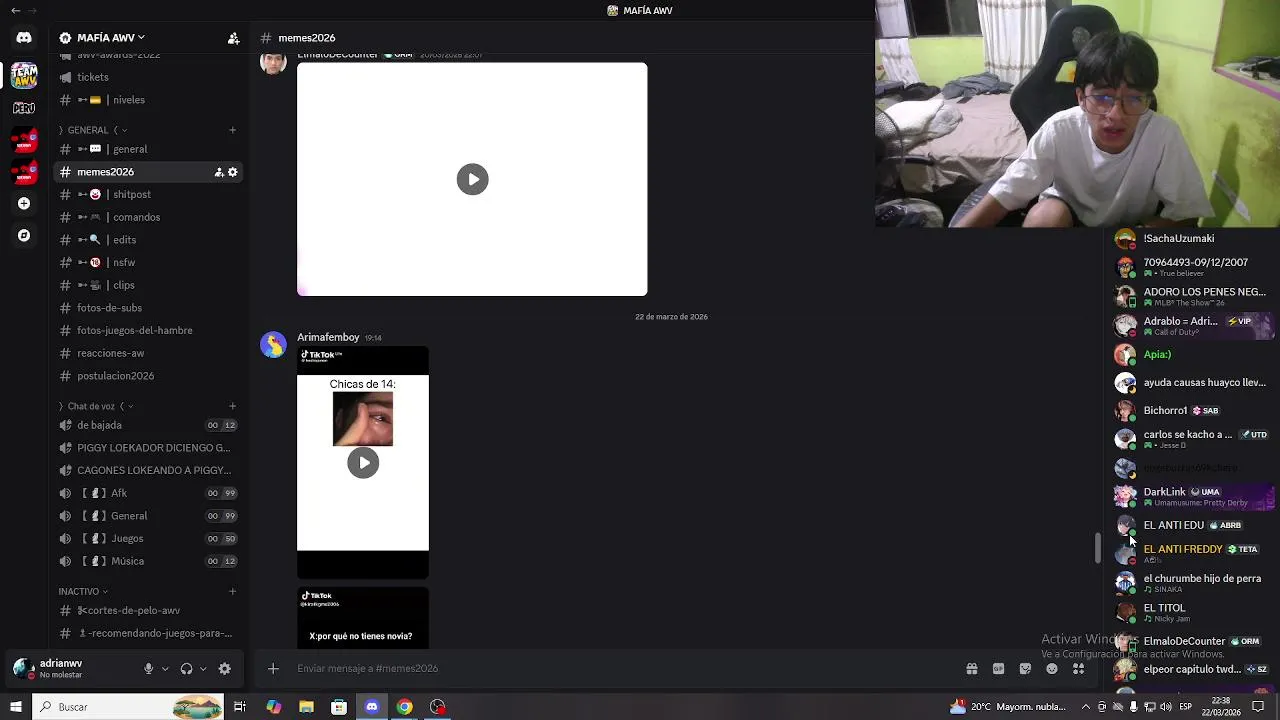
Task: Create channel in INACTIVO category
Action: pyautogui.click(x=232, y=591)
